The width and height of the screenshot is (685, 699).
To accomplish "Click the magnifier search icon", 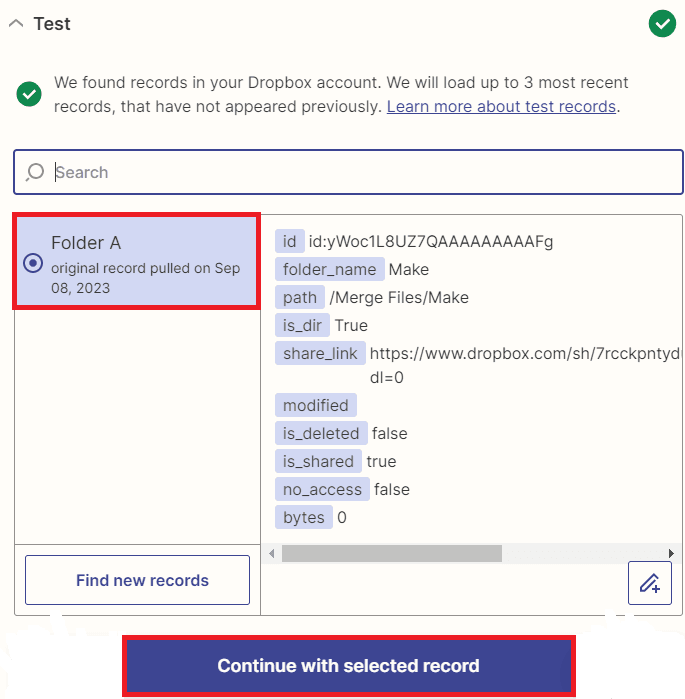I will point(35,172).
